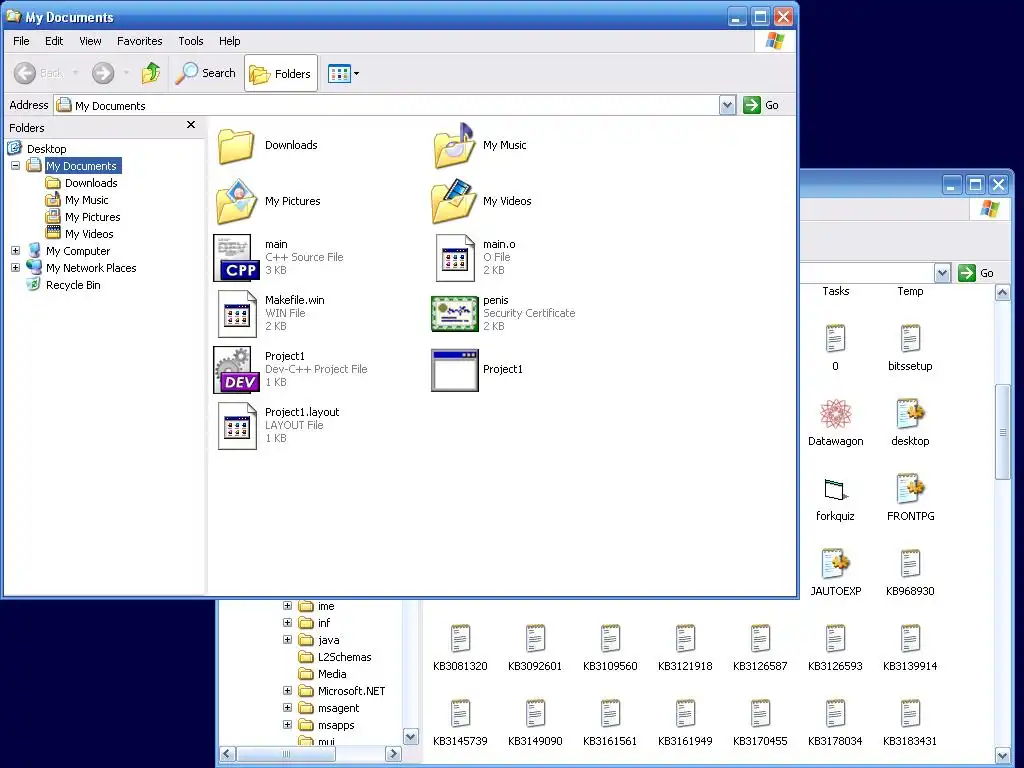Expand the ime folder in background tree
Viewport: 1024px width, 768px height.
coord(287,606)
